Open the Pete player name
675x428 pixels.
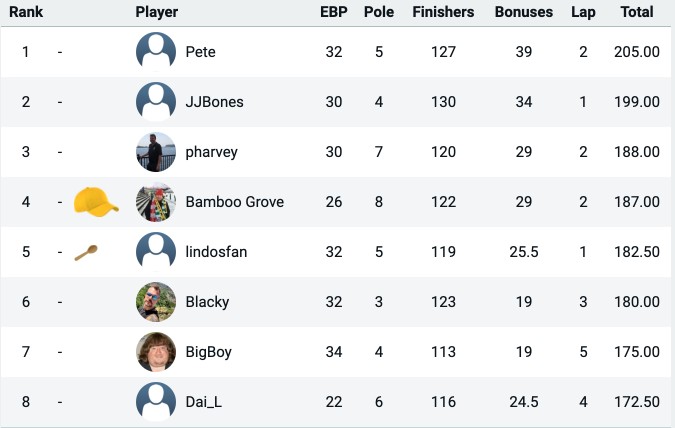[x=200, y=52]
